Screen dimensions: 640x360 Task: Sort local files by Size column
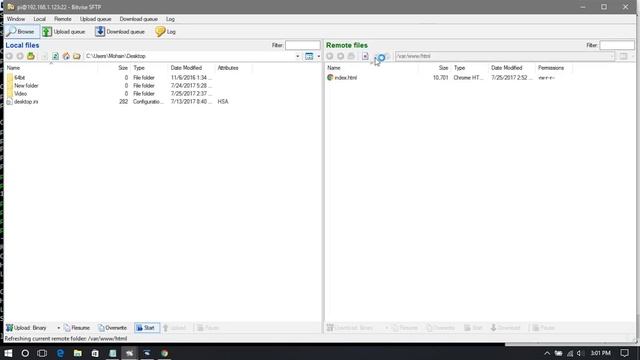click(114, 68)
